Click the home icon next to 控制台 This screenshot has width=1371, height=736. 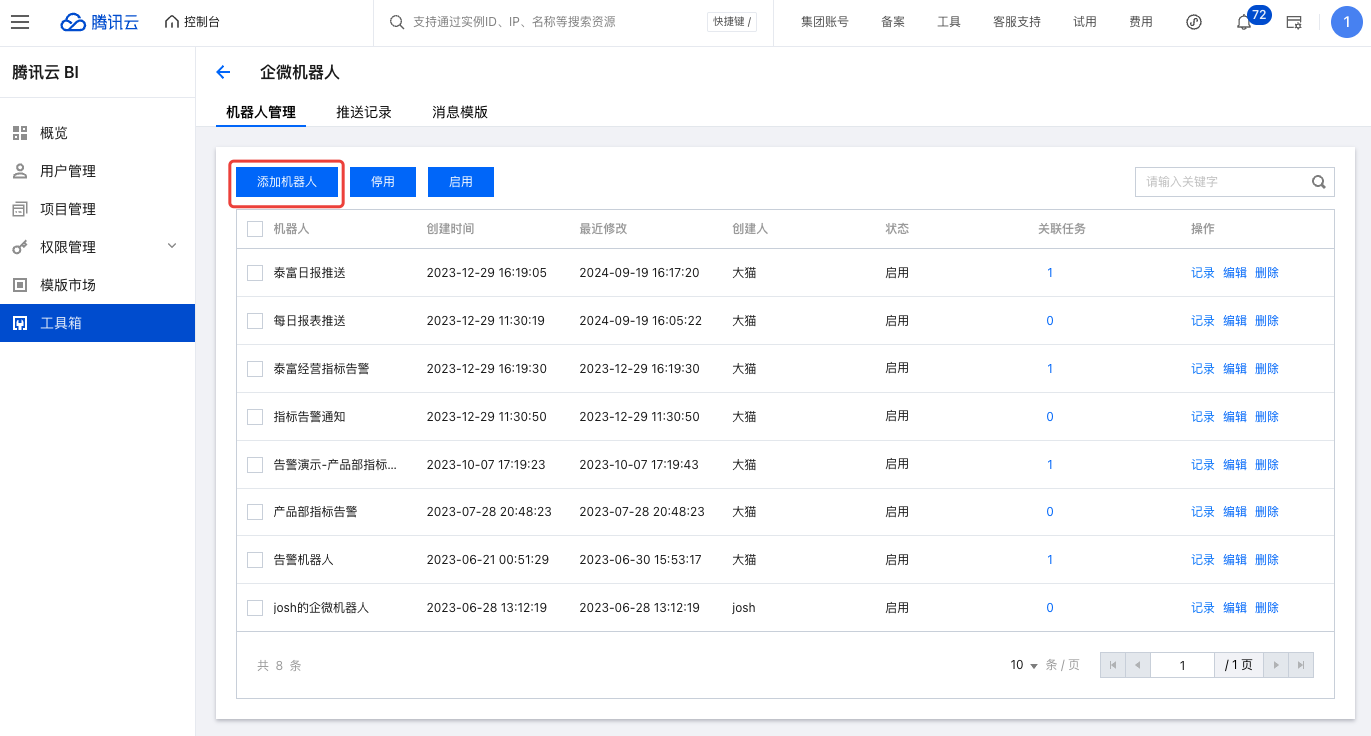coord(172,22)
